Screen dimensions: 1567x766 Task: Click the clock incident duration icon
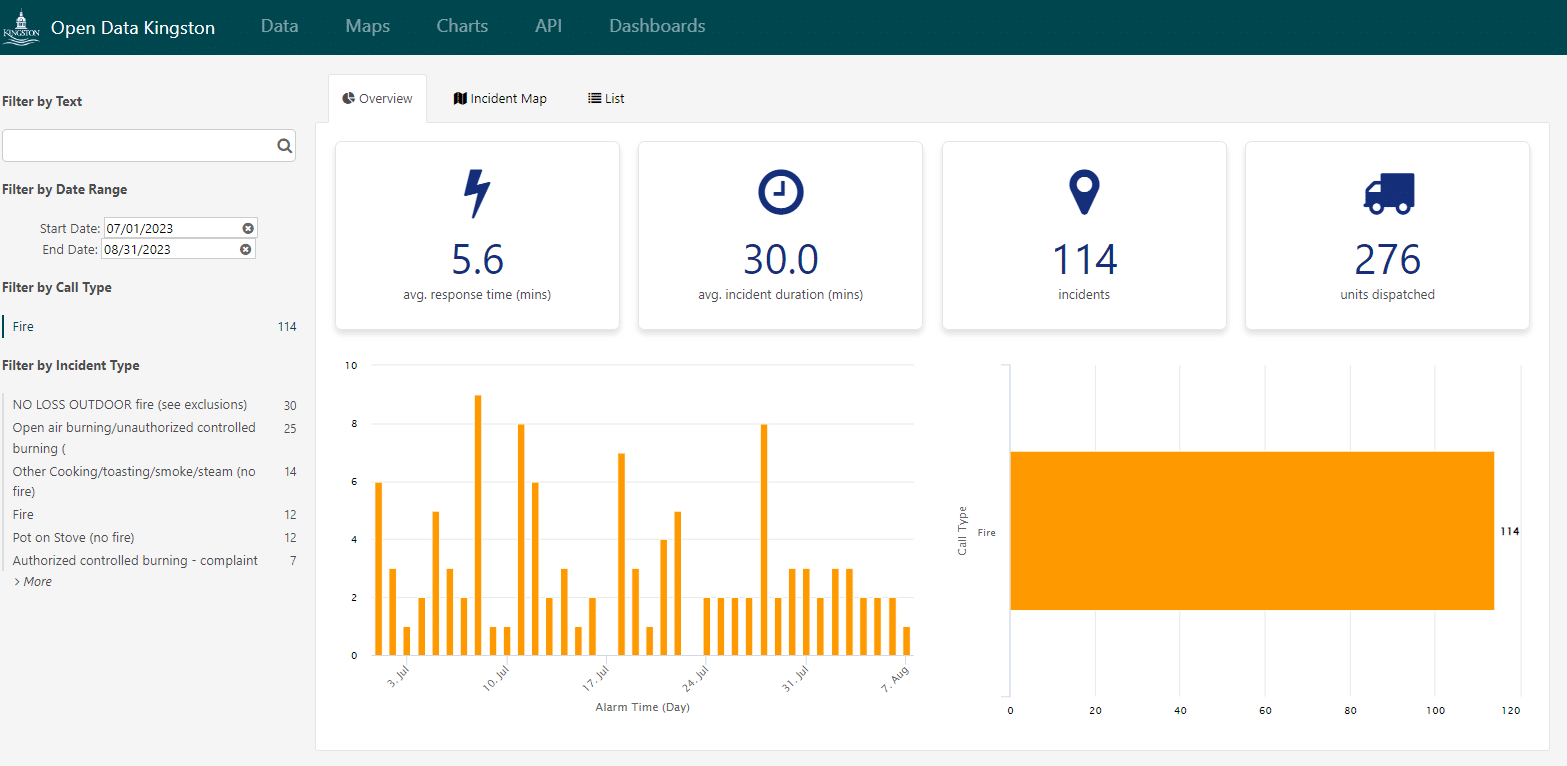pyautogui.click(x=780, y=192)
